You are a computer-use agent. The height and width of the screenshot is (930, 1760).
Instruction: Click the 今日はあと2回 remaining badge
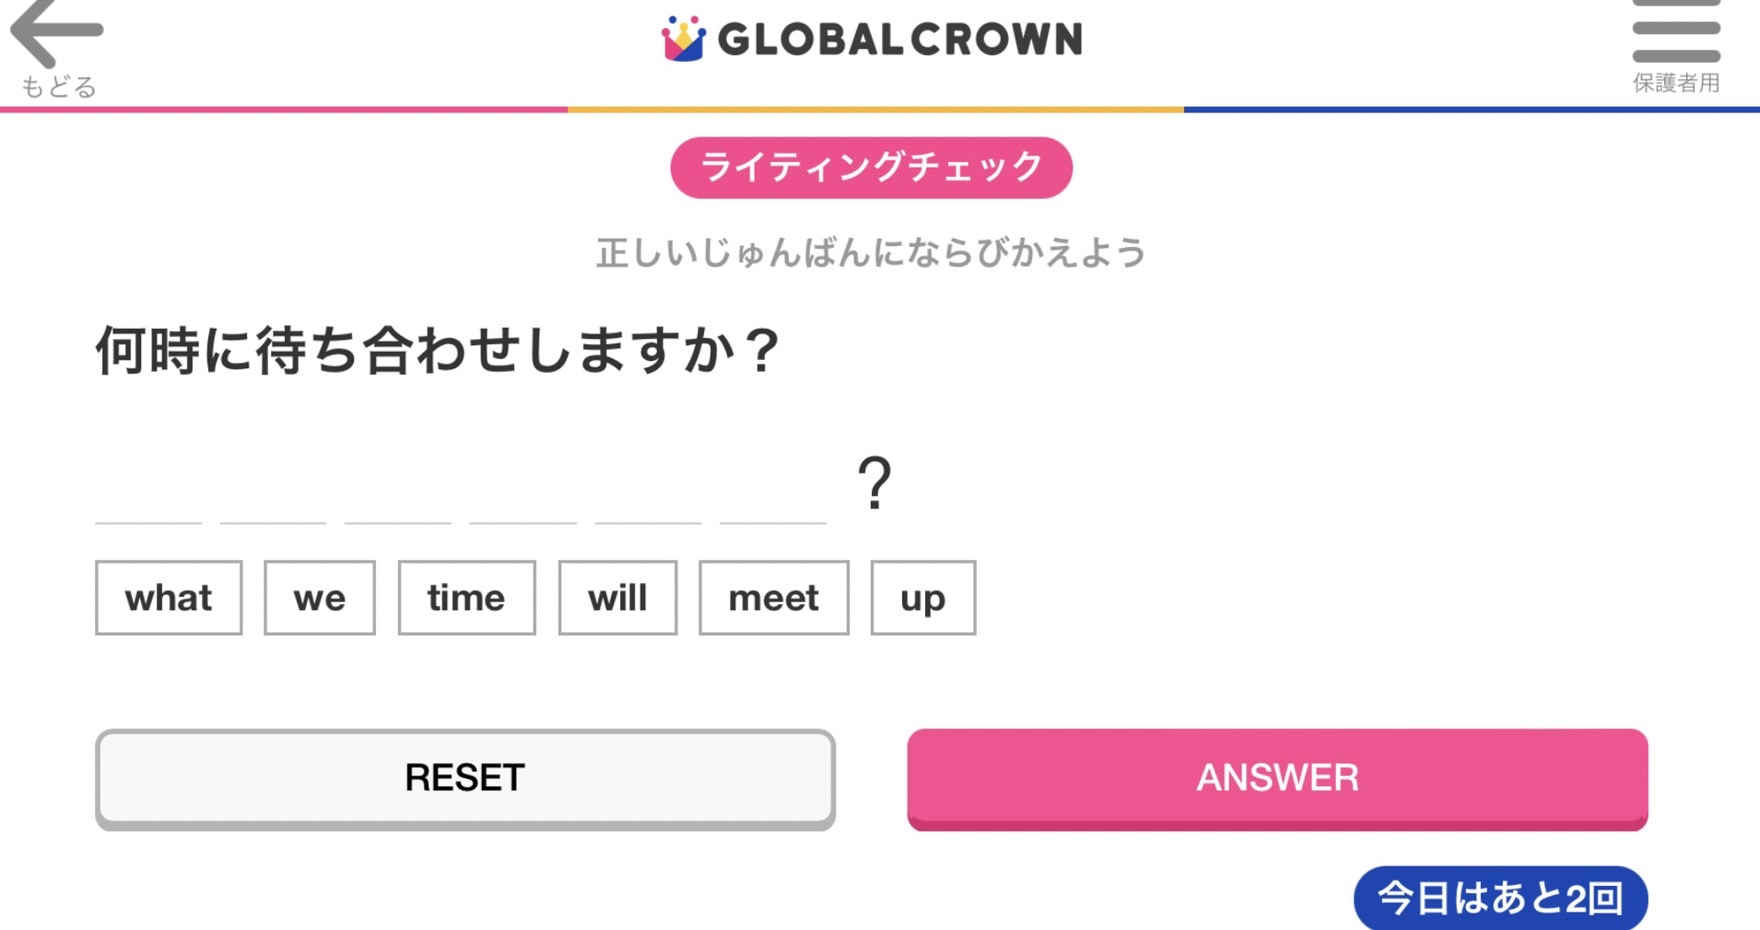[x=1499, y=897]
